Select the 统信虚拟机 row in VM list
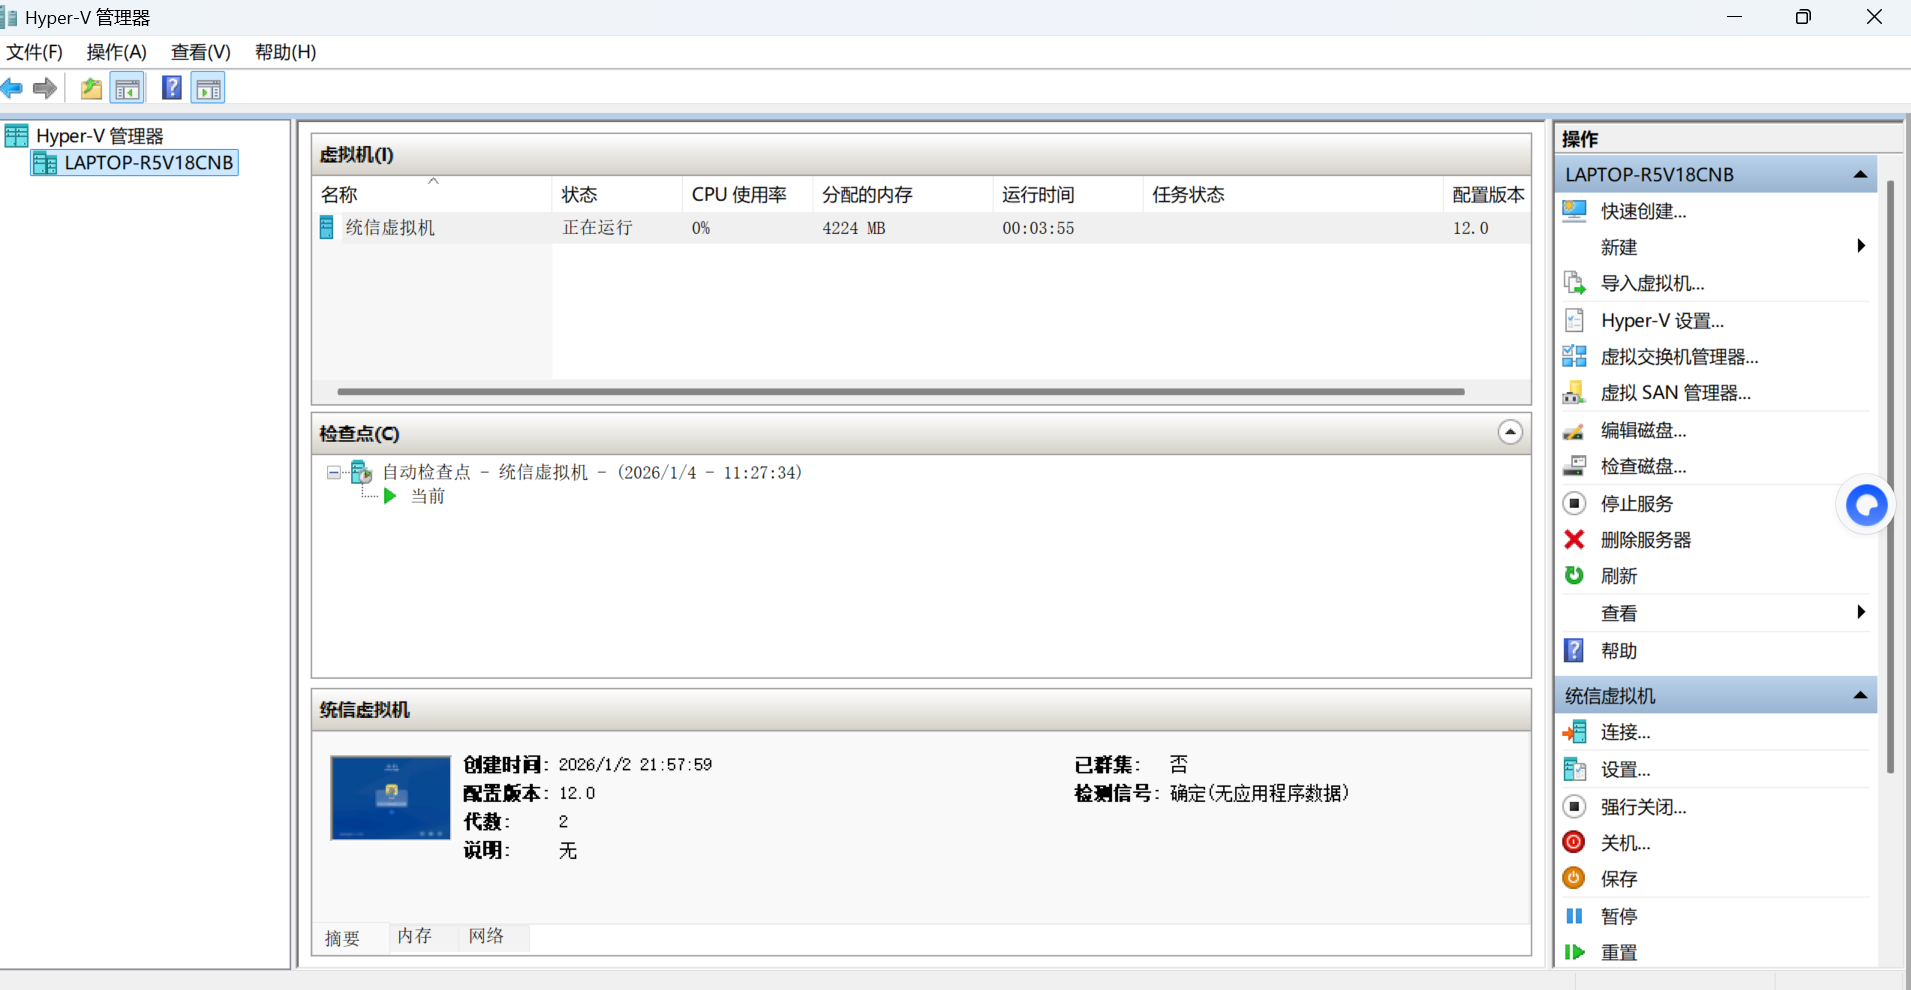The height and width of the screenshot is (990, 1911). pos(921,228)
